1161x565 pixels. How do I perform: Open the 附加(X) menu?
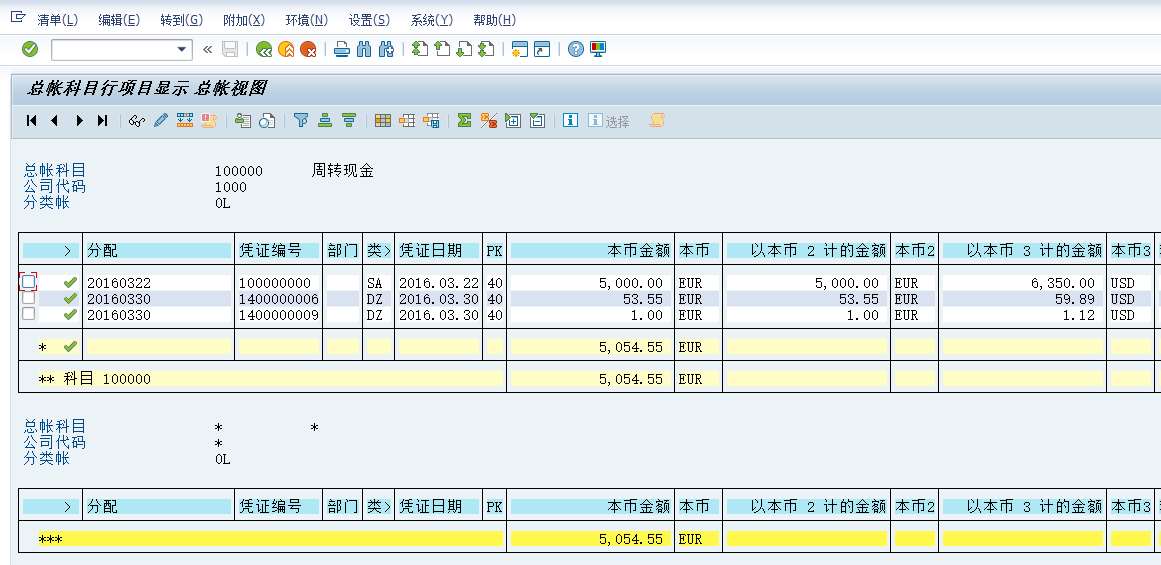tap(244, 20)
